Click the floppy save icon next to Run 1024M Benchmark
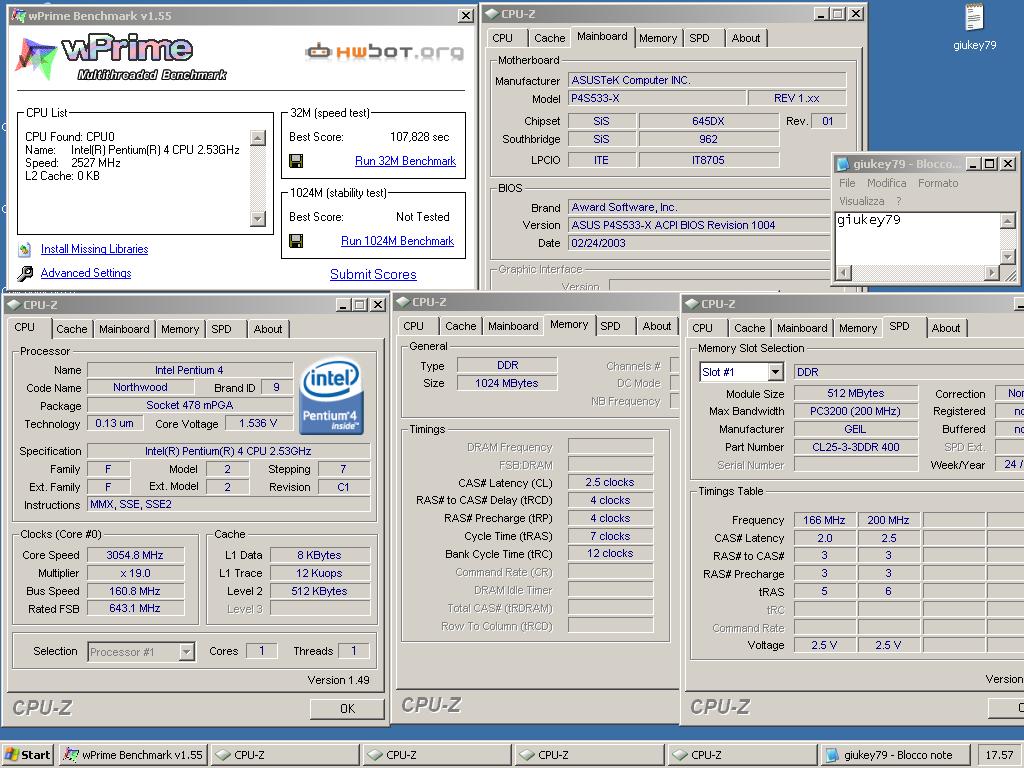 click(x=296, y=242)
